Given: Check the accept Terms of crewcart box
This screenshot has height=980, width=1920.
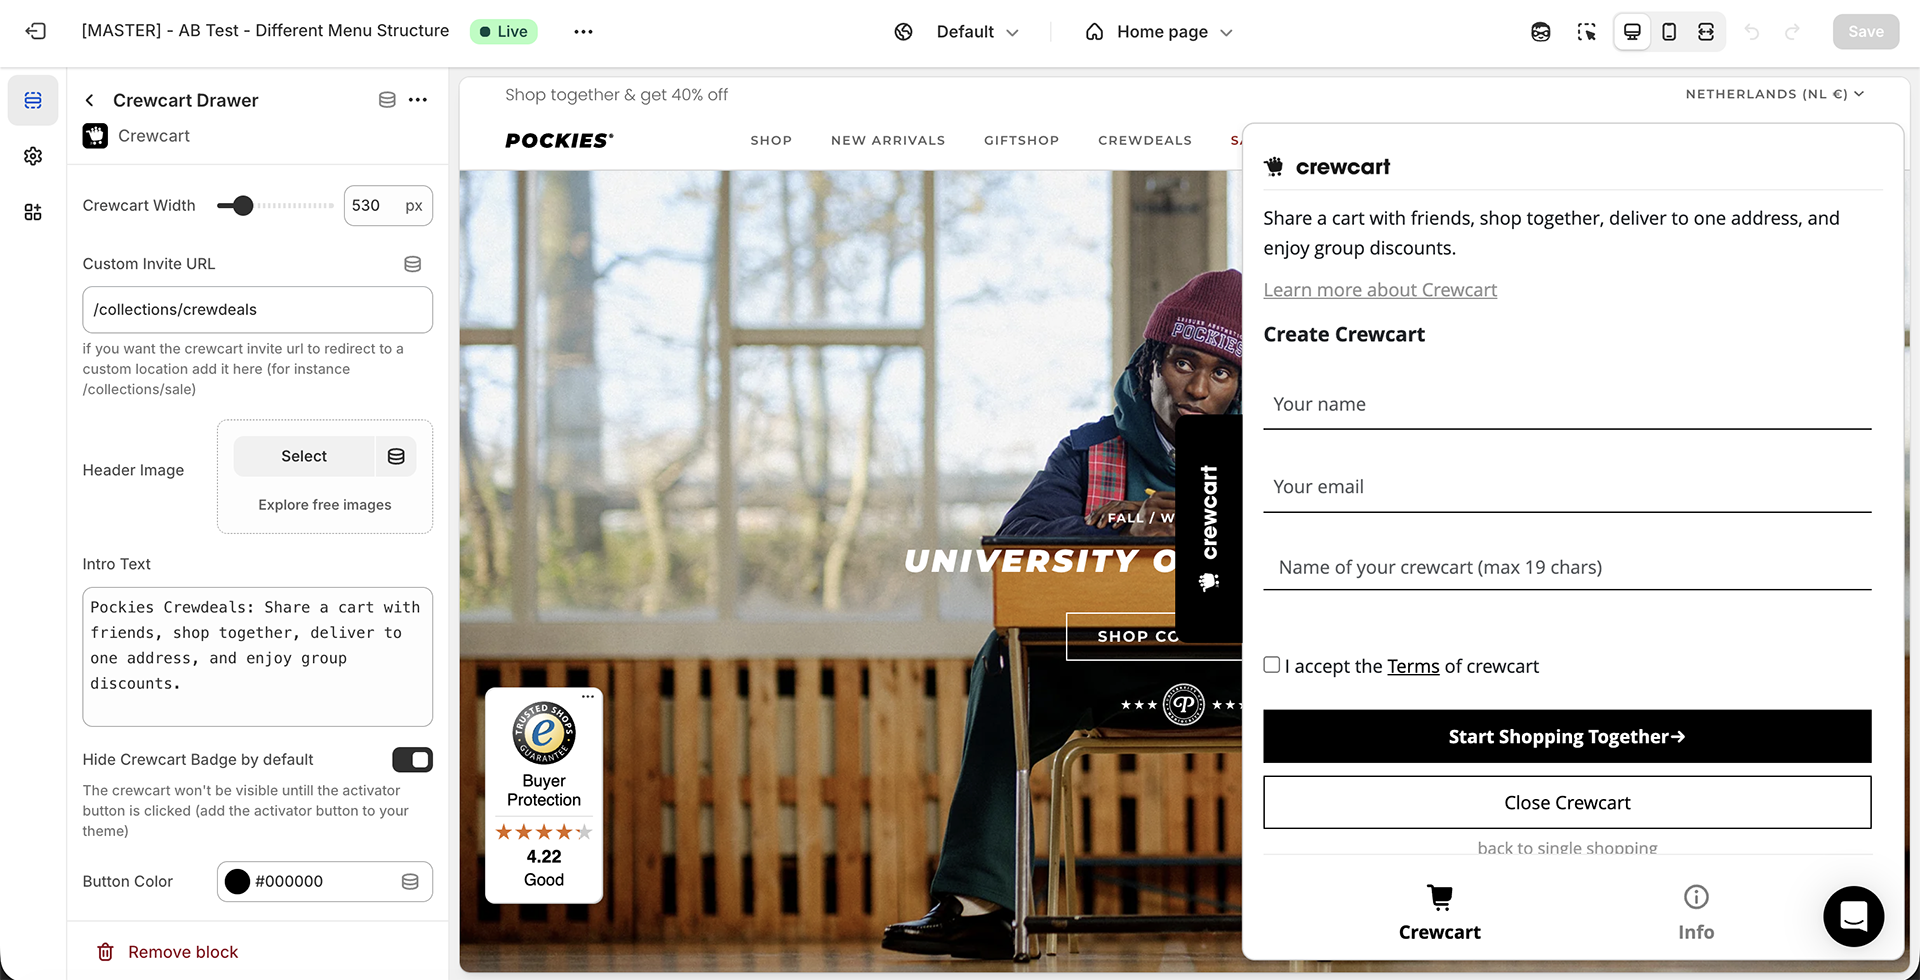Looking at the screenshot, I should 1271,665.
